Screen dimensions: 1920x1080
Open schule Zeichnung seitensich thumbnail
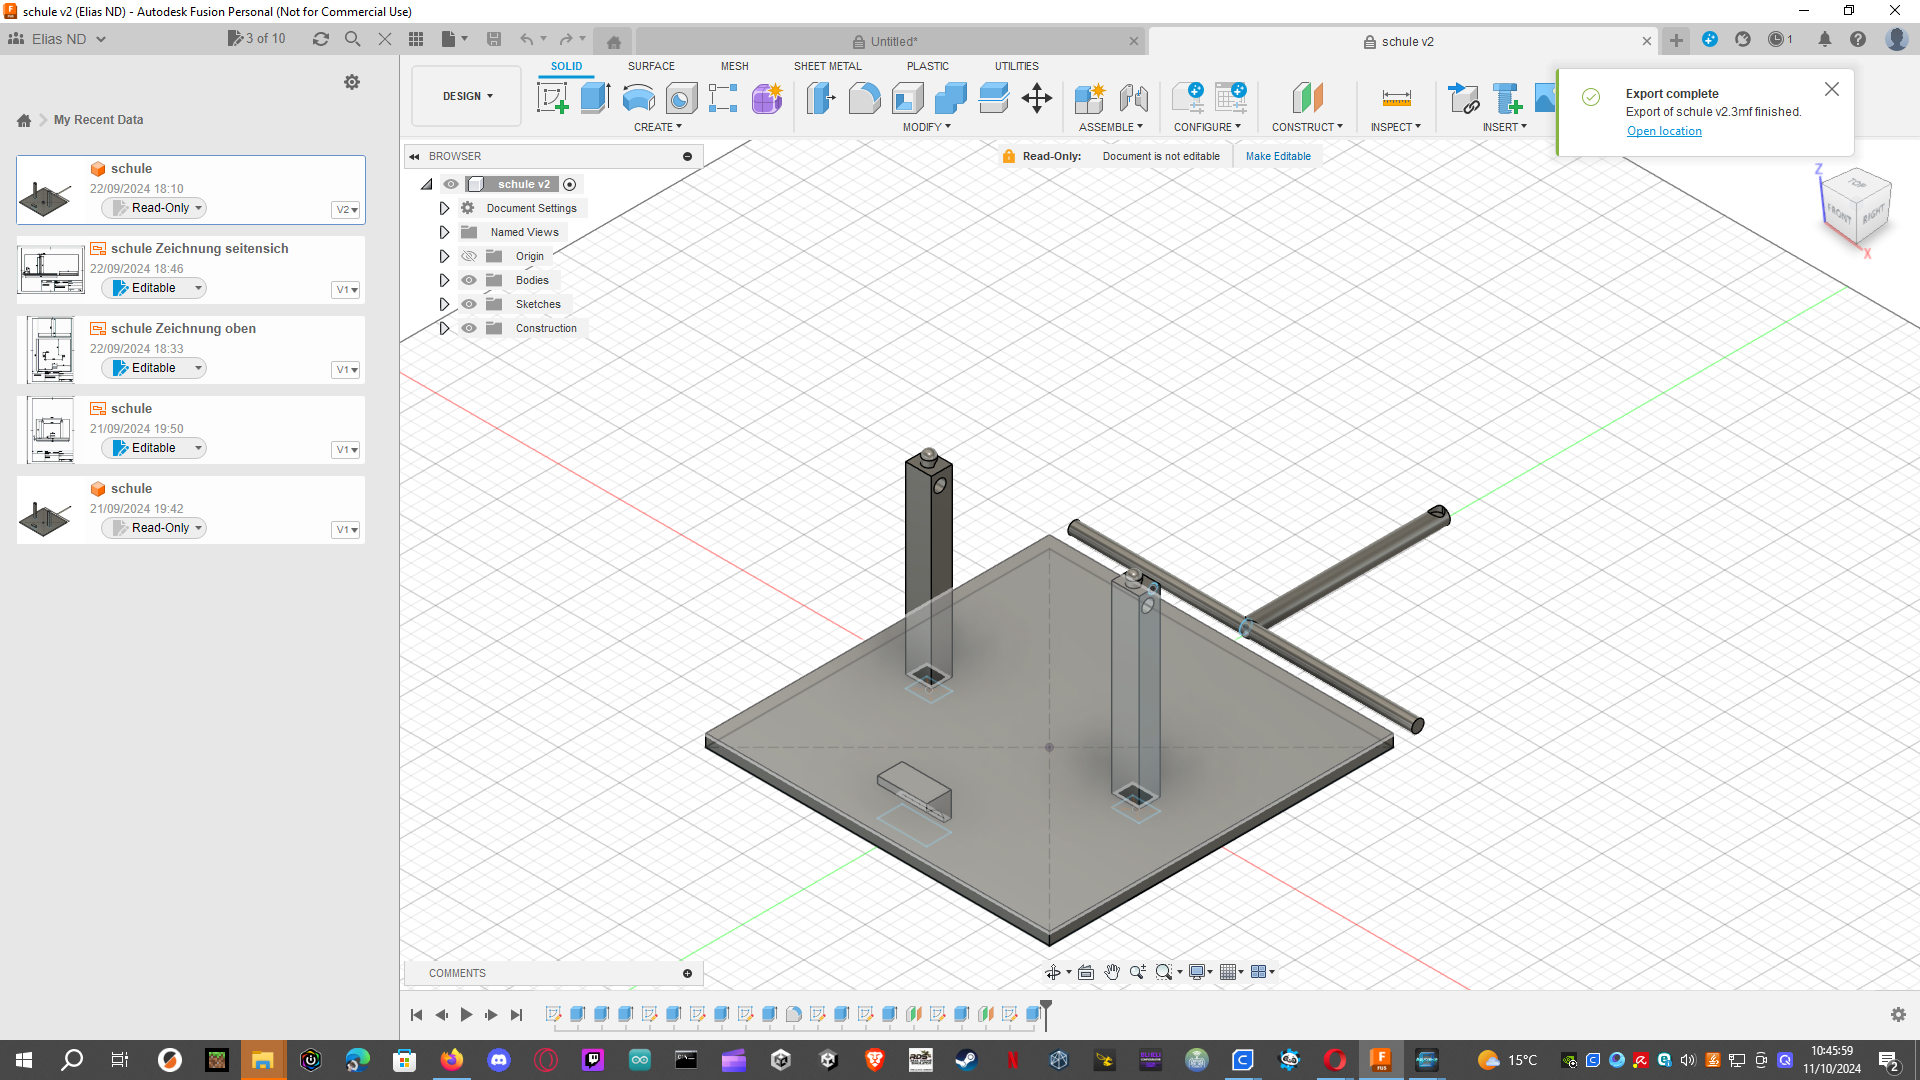pos(52,270)
